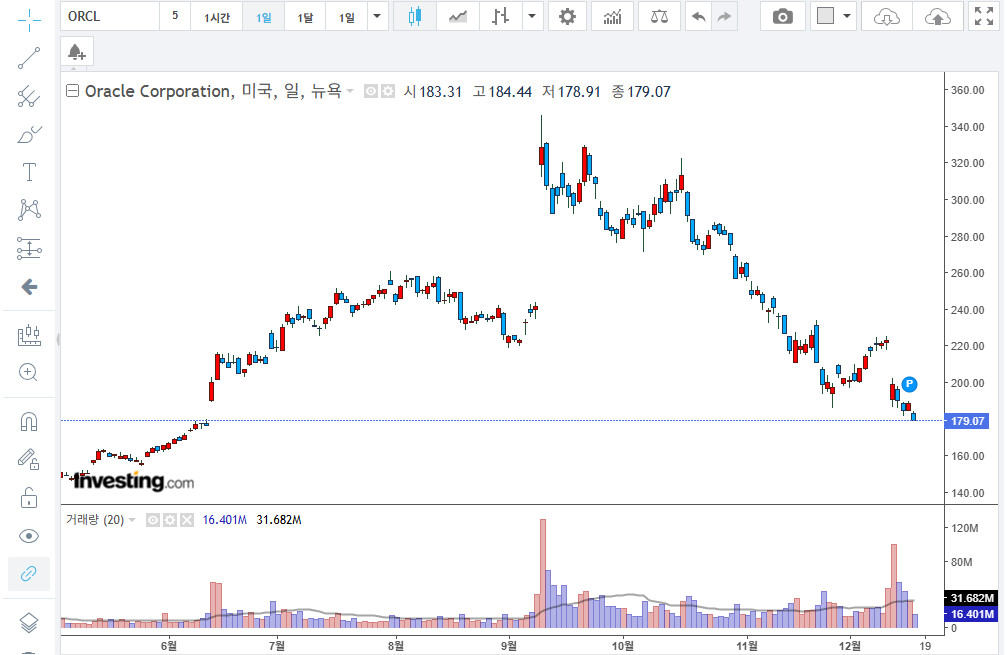The width and height of the screenshot is (1007, 655).
Task: Toggle hide all drawings eye icon
Action: pyautogui.click(x=29, y=536)
